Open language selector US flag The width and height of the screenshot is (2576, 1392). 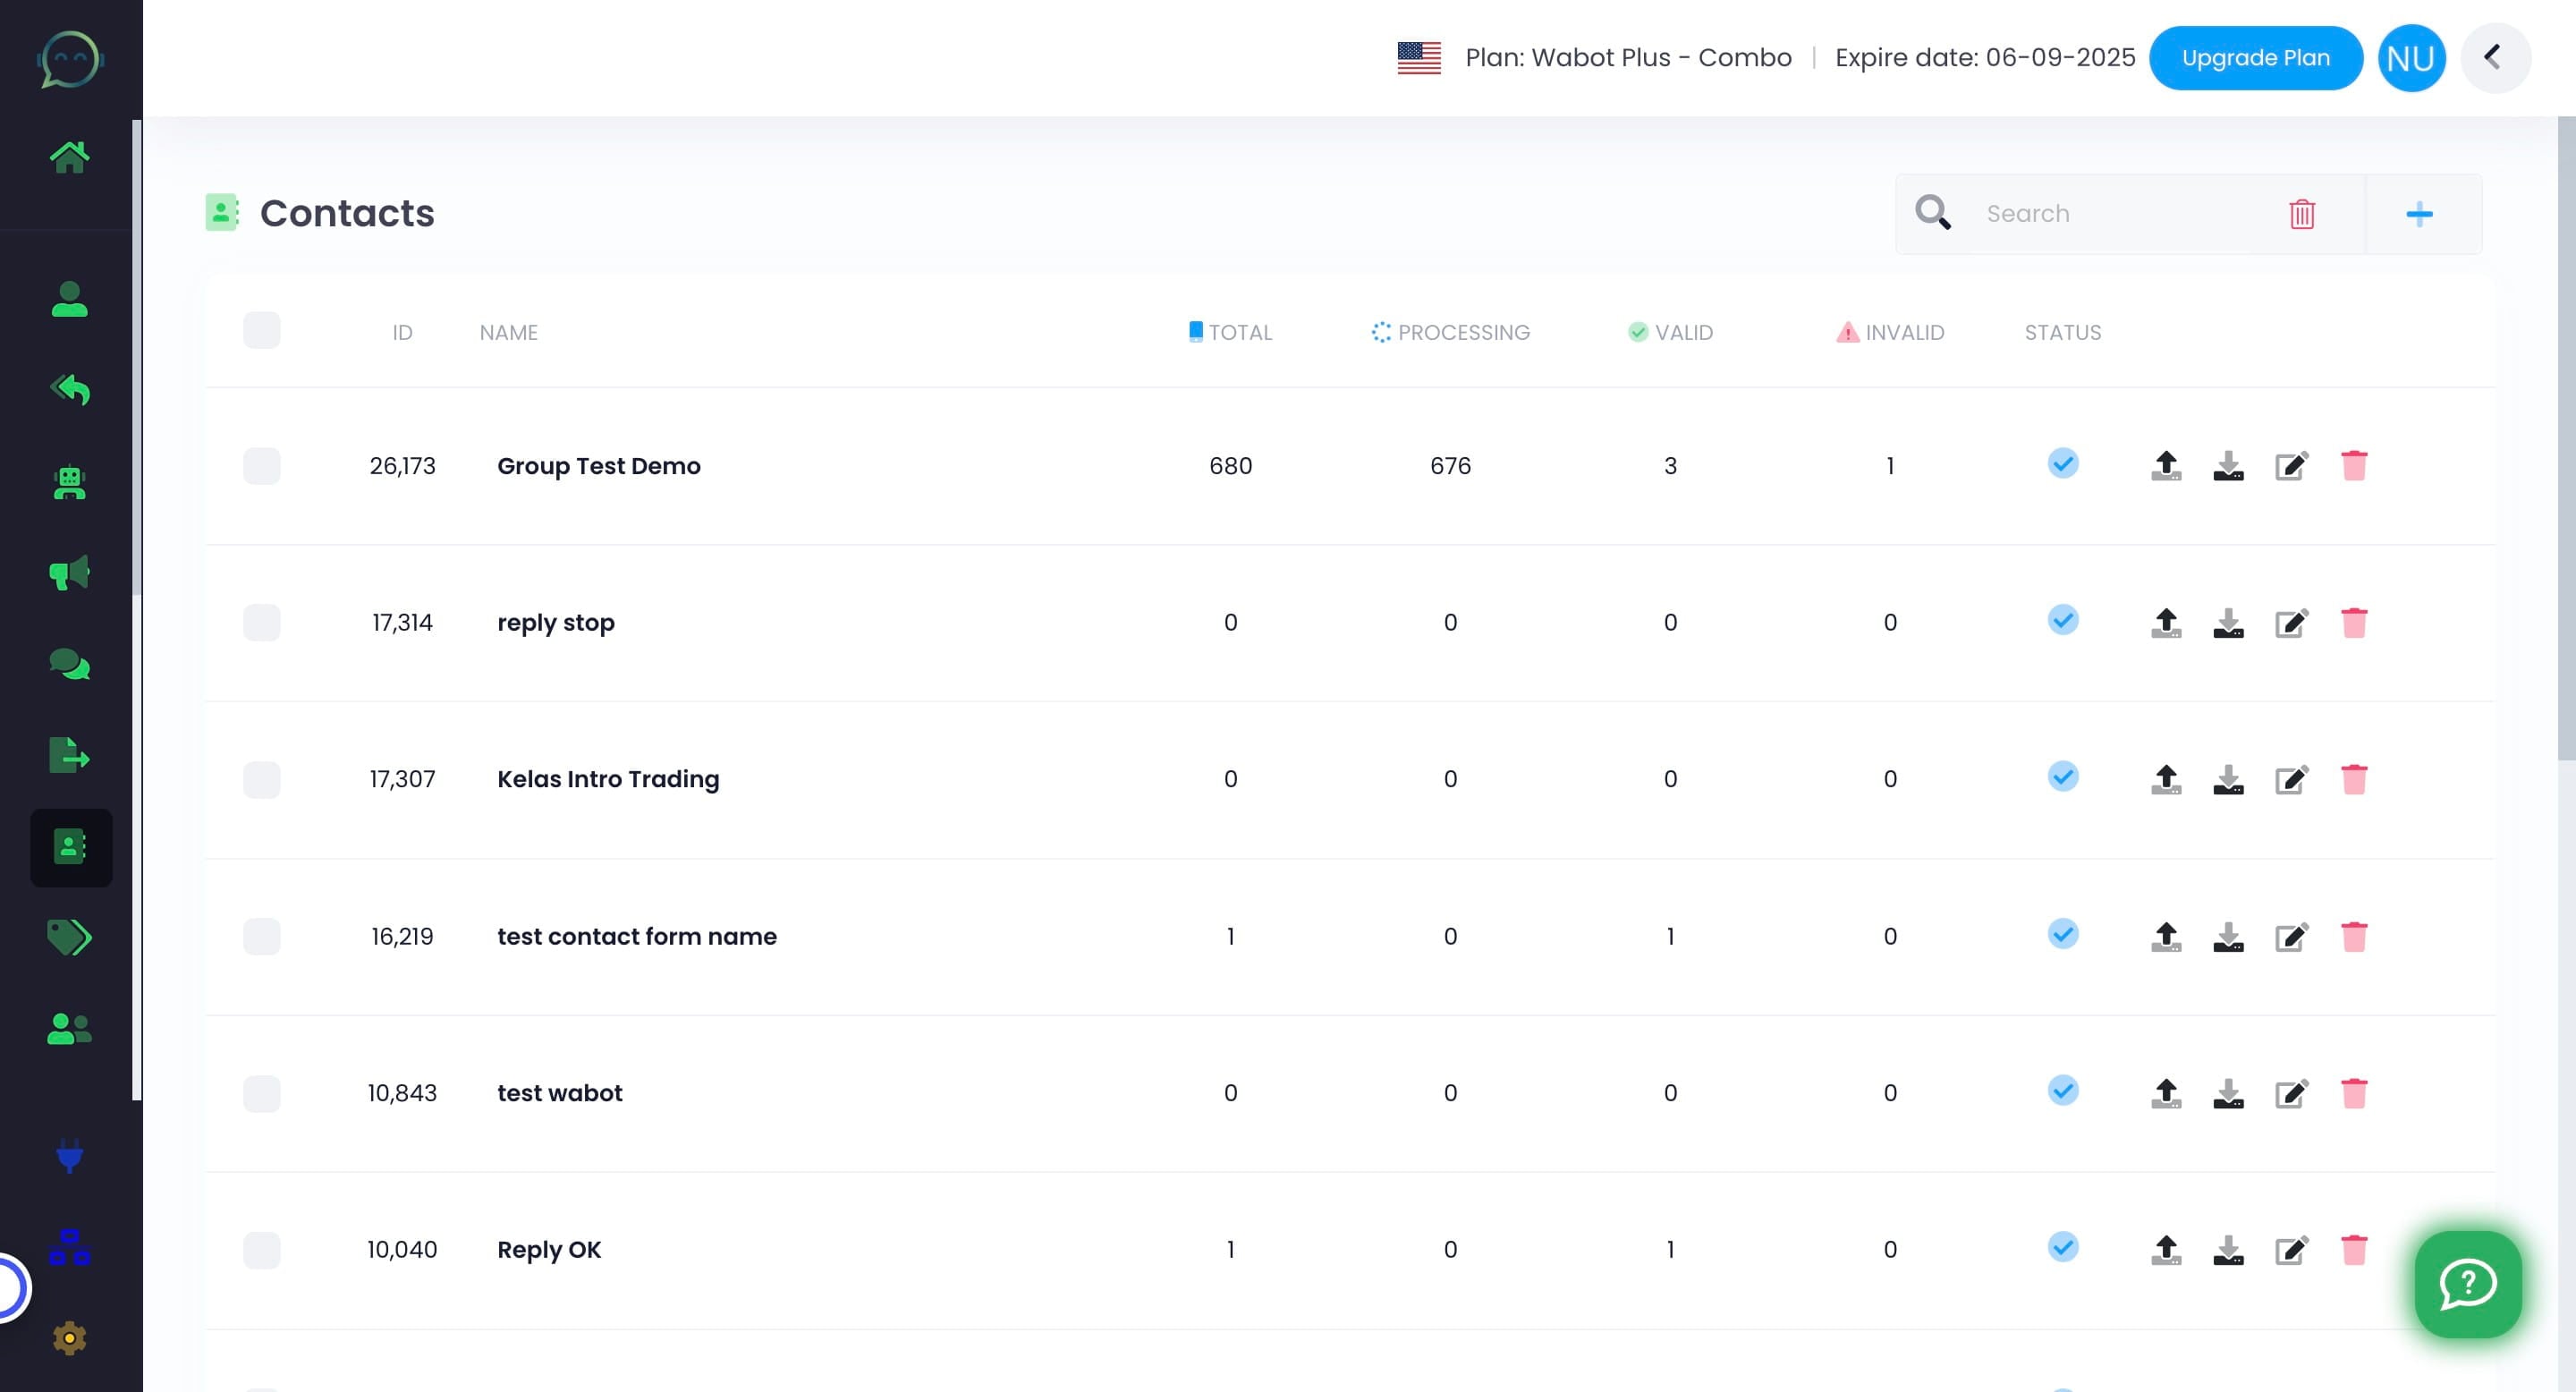point(1419,58)
